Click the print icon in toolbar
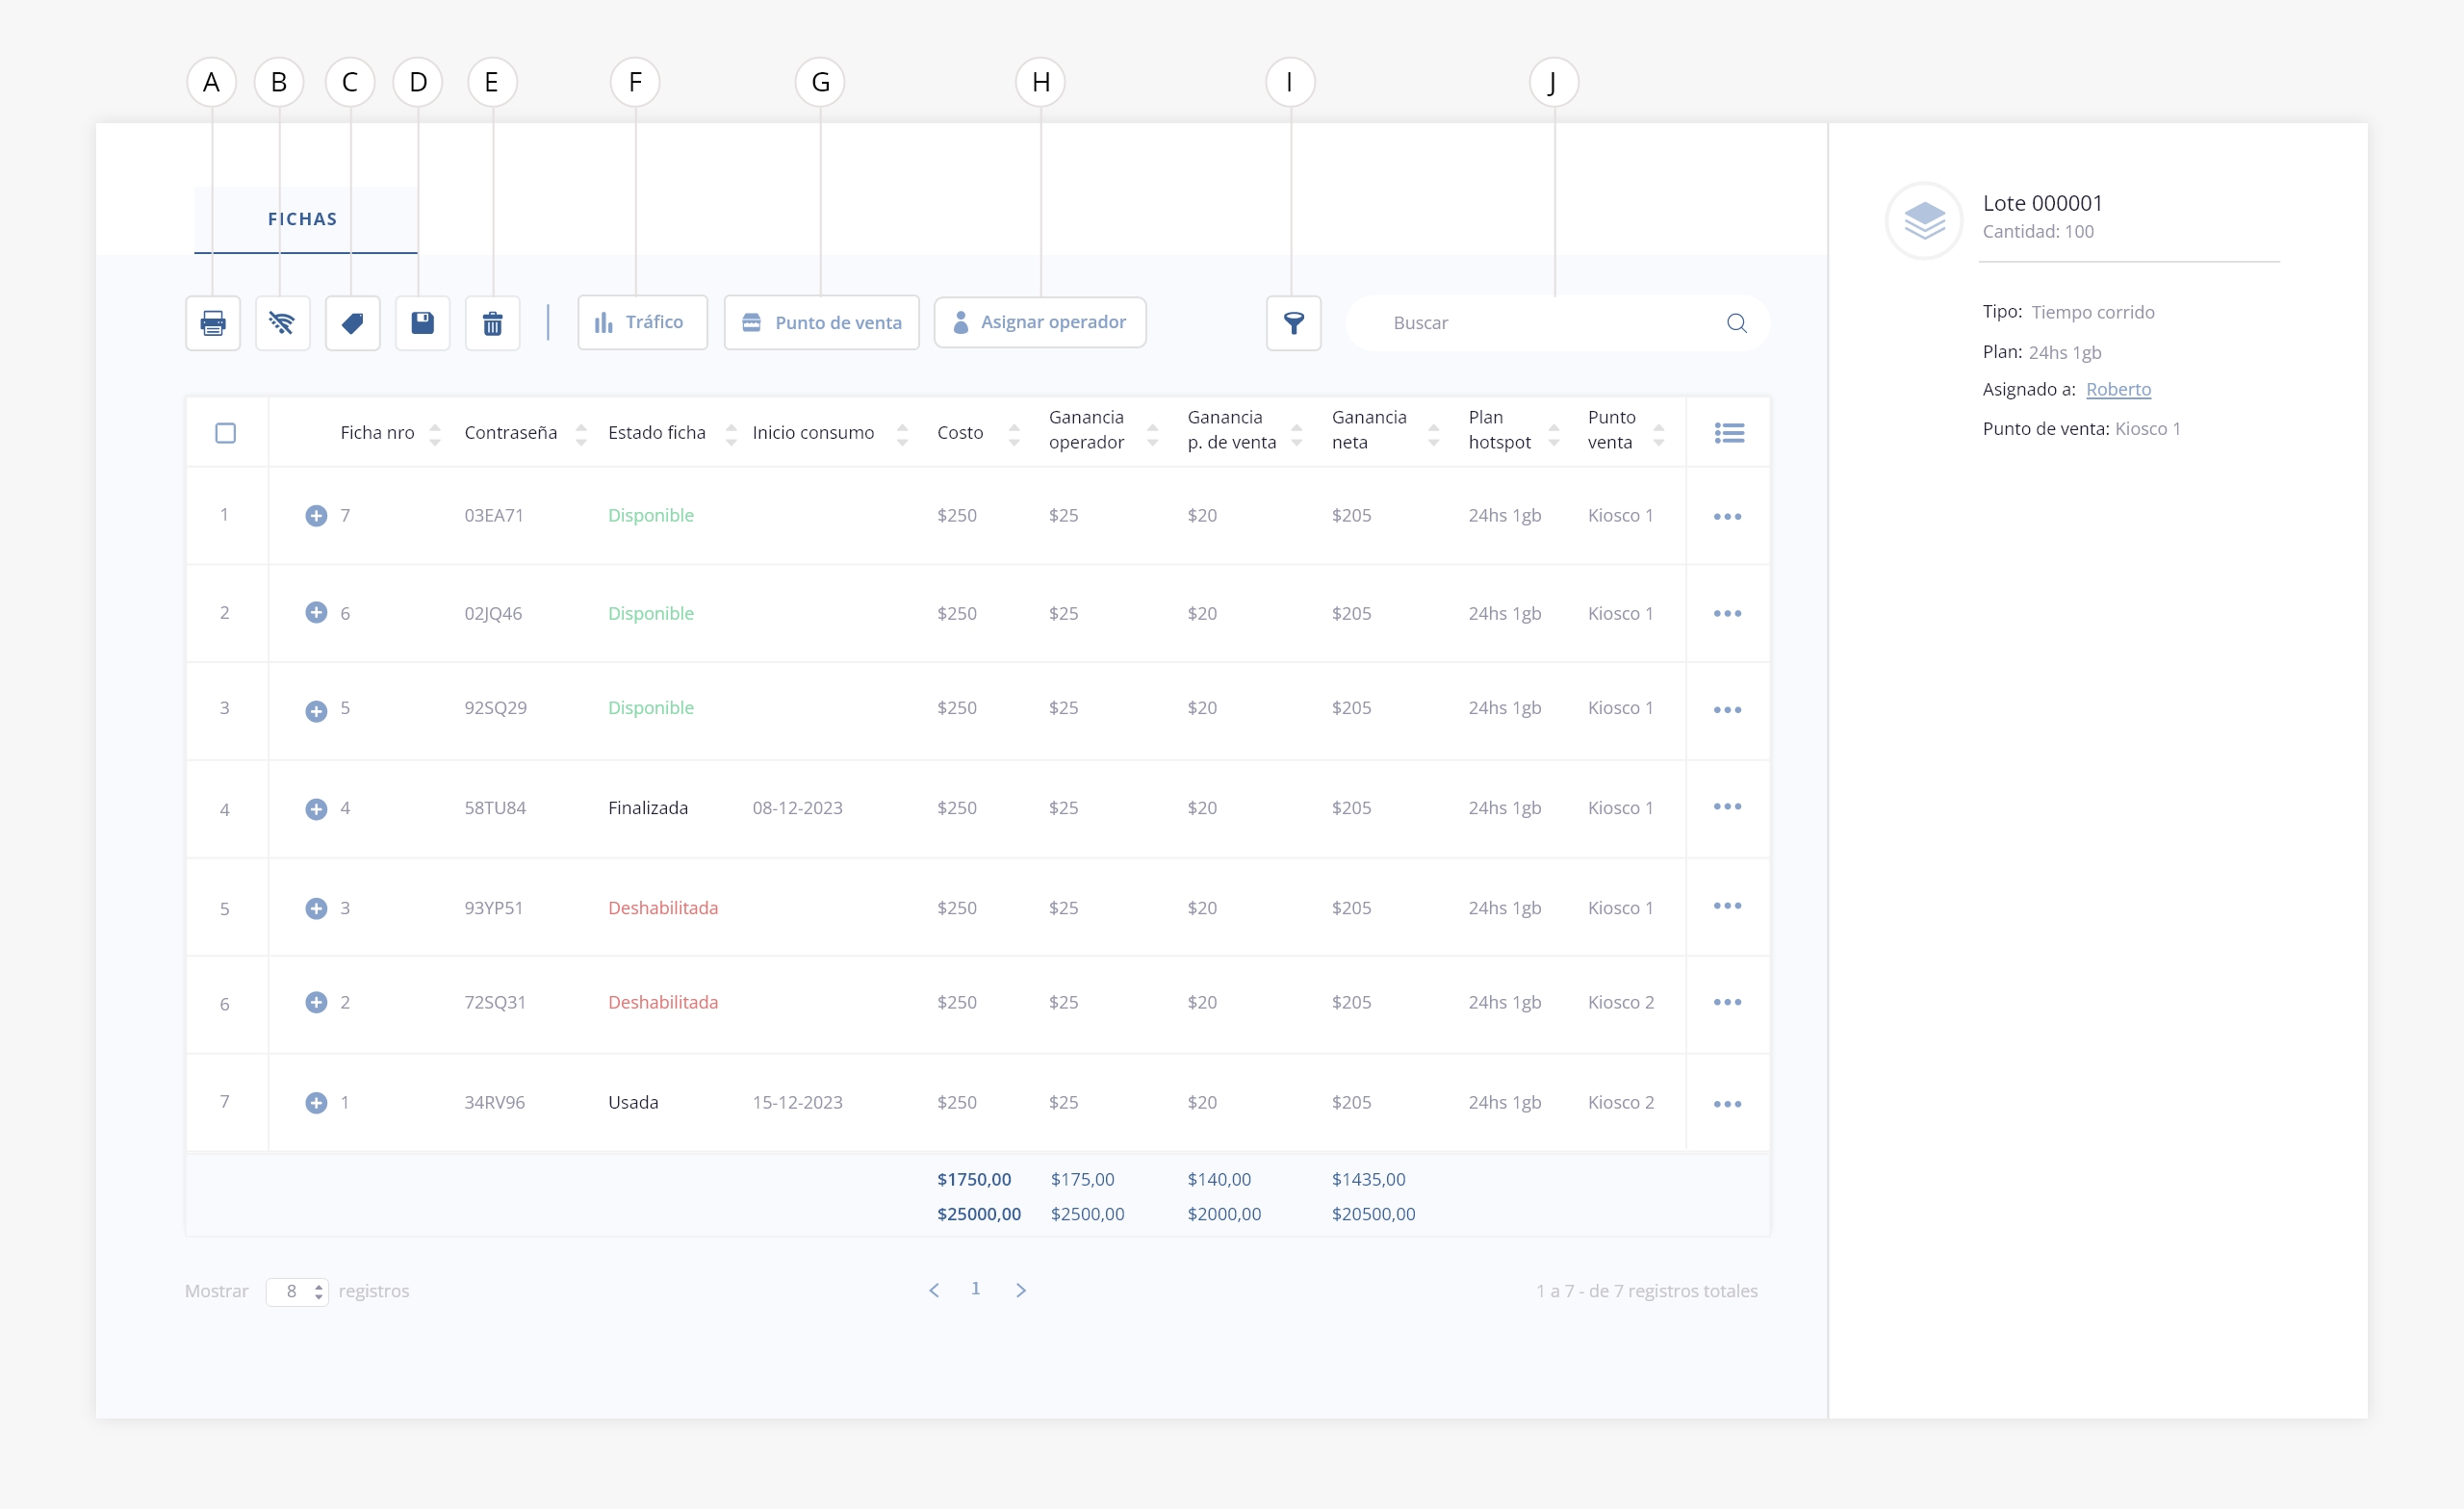 coord(213,323)
